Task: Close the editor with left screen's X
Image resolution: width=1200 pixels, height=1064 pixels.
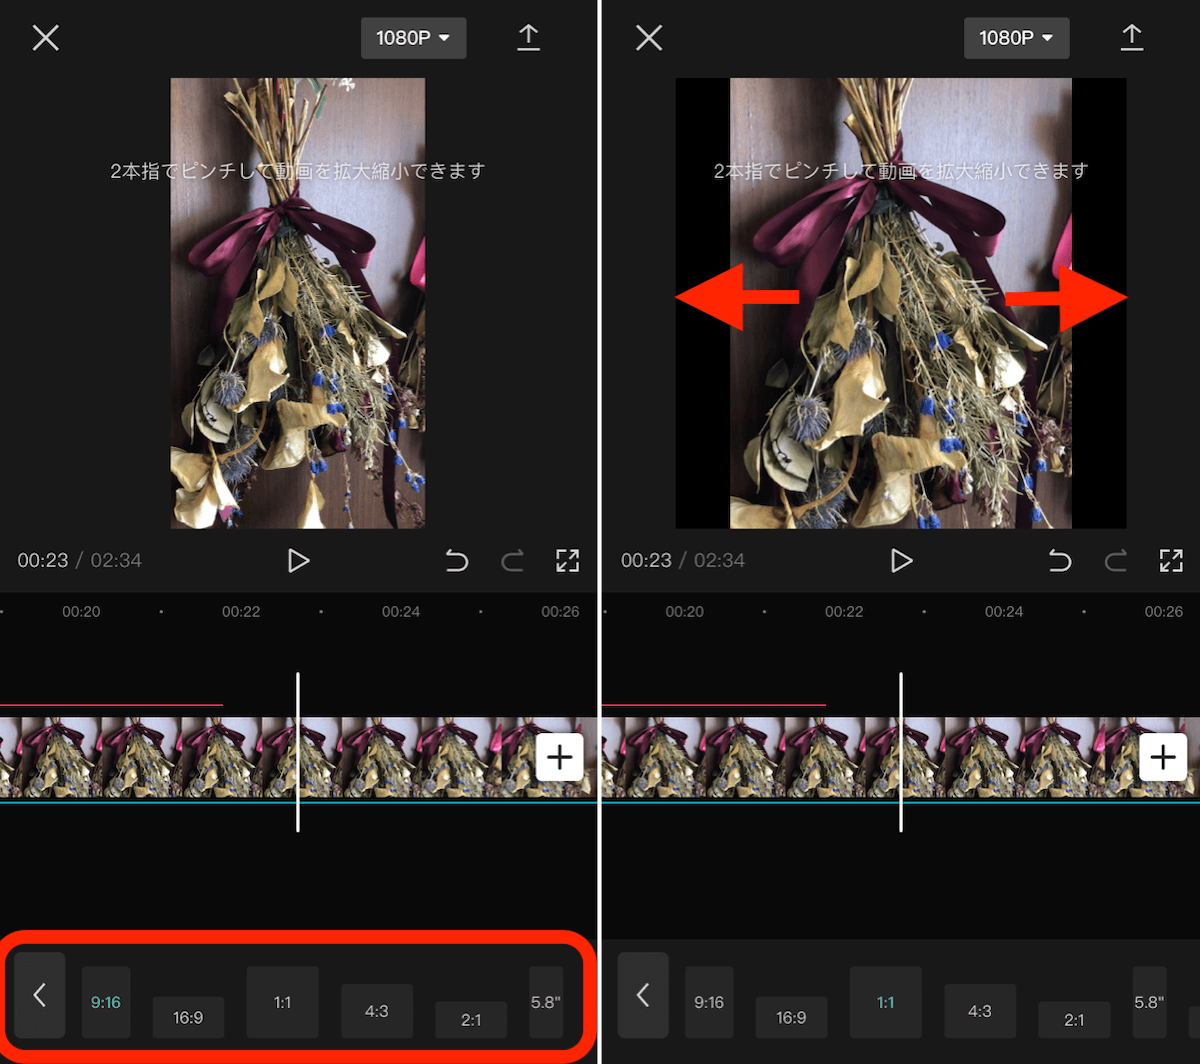Action: [x=46, y=38]
